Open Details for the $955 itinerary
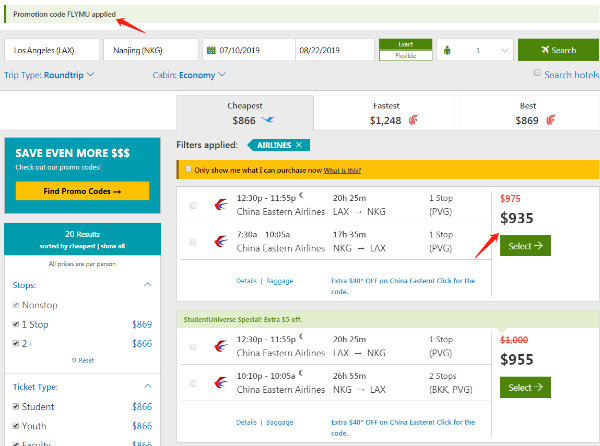The width and height of the screenshot is (600, 446). tap(246, 422)
